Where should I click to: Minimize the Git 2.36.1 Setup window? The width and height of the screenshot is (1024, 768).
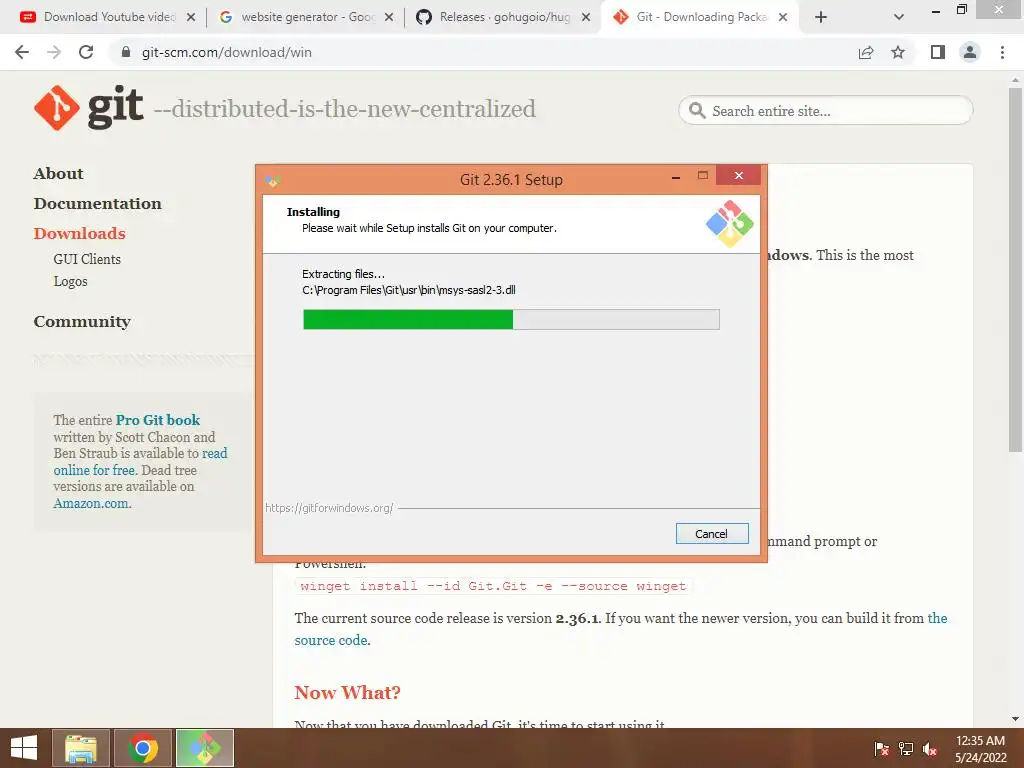tap(676, 178)
